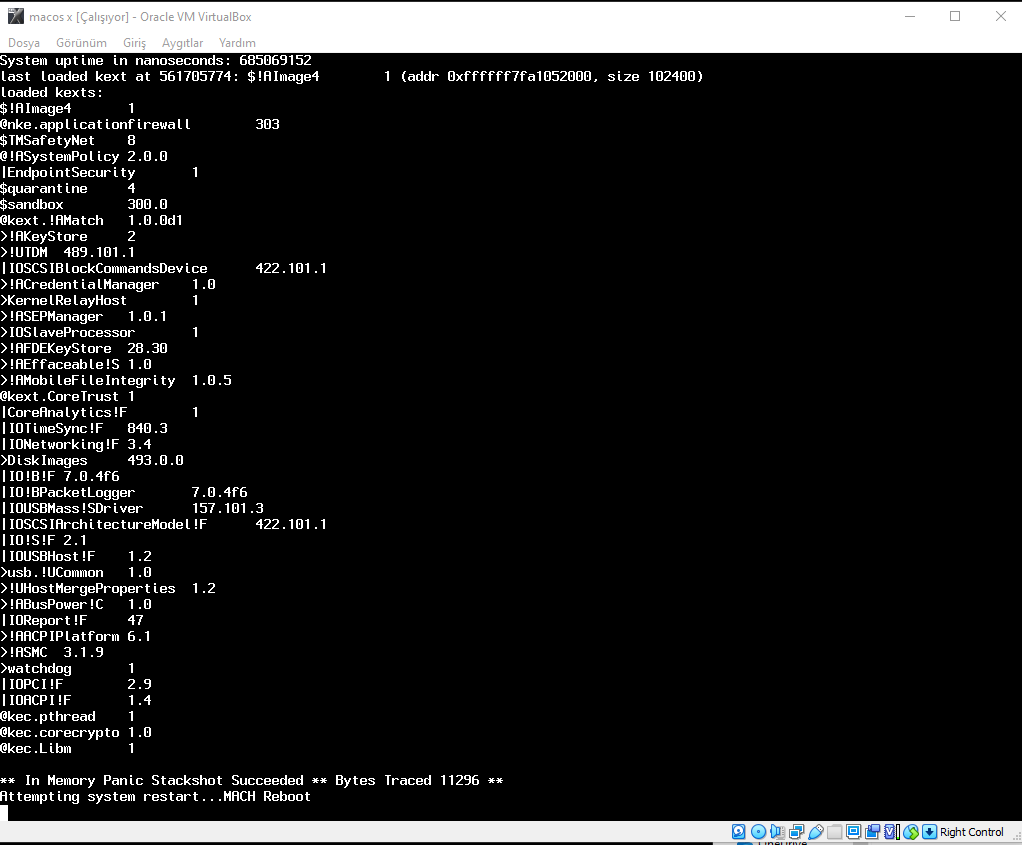Open the Giriş menu
The width and height of the screenshot is (1022, 845).
pos(134,43)
